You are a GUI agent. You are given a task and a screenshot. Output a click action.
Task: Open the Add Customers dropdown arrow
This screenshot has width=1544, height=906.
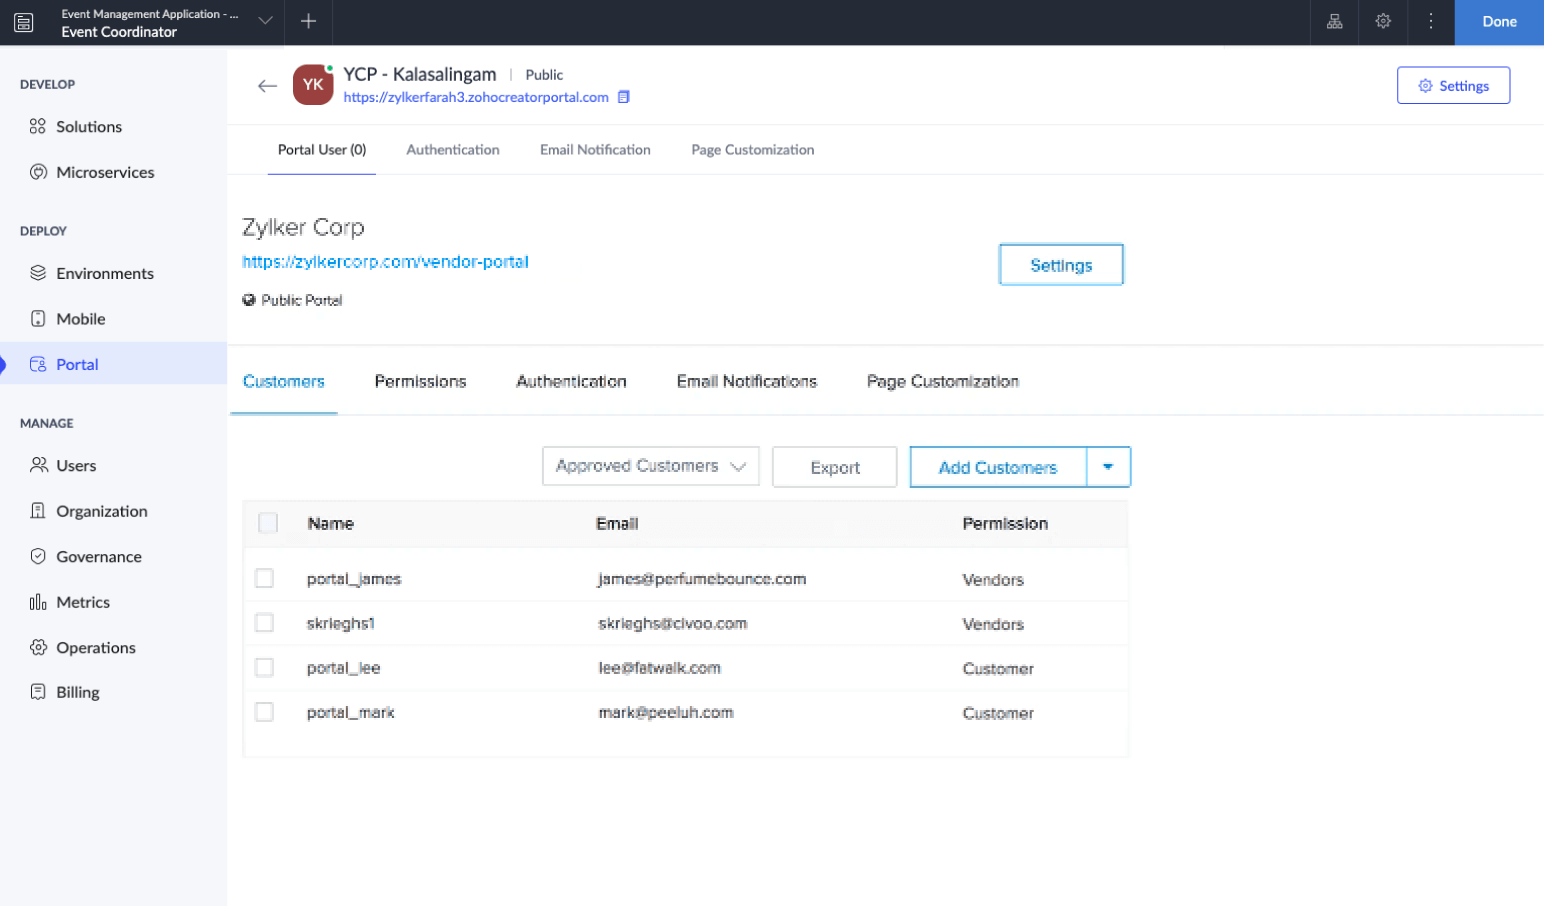(x=1108, y=467)
